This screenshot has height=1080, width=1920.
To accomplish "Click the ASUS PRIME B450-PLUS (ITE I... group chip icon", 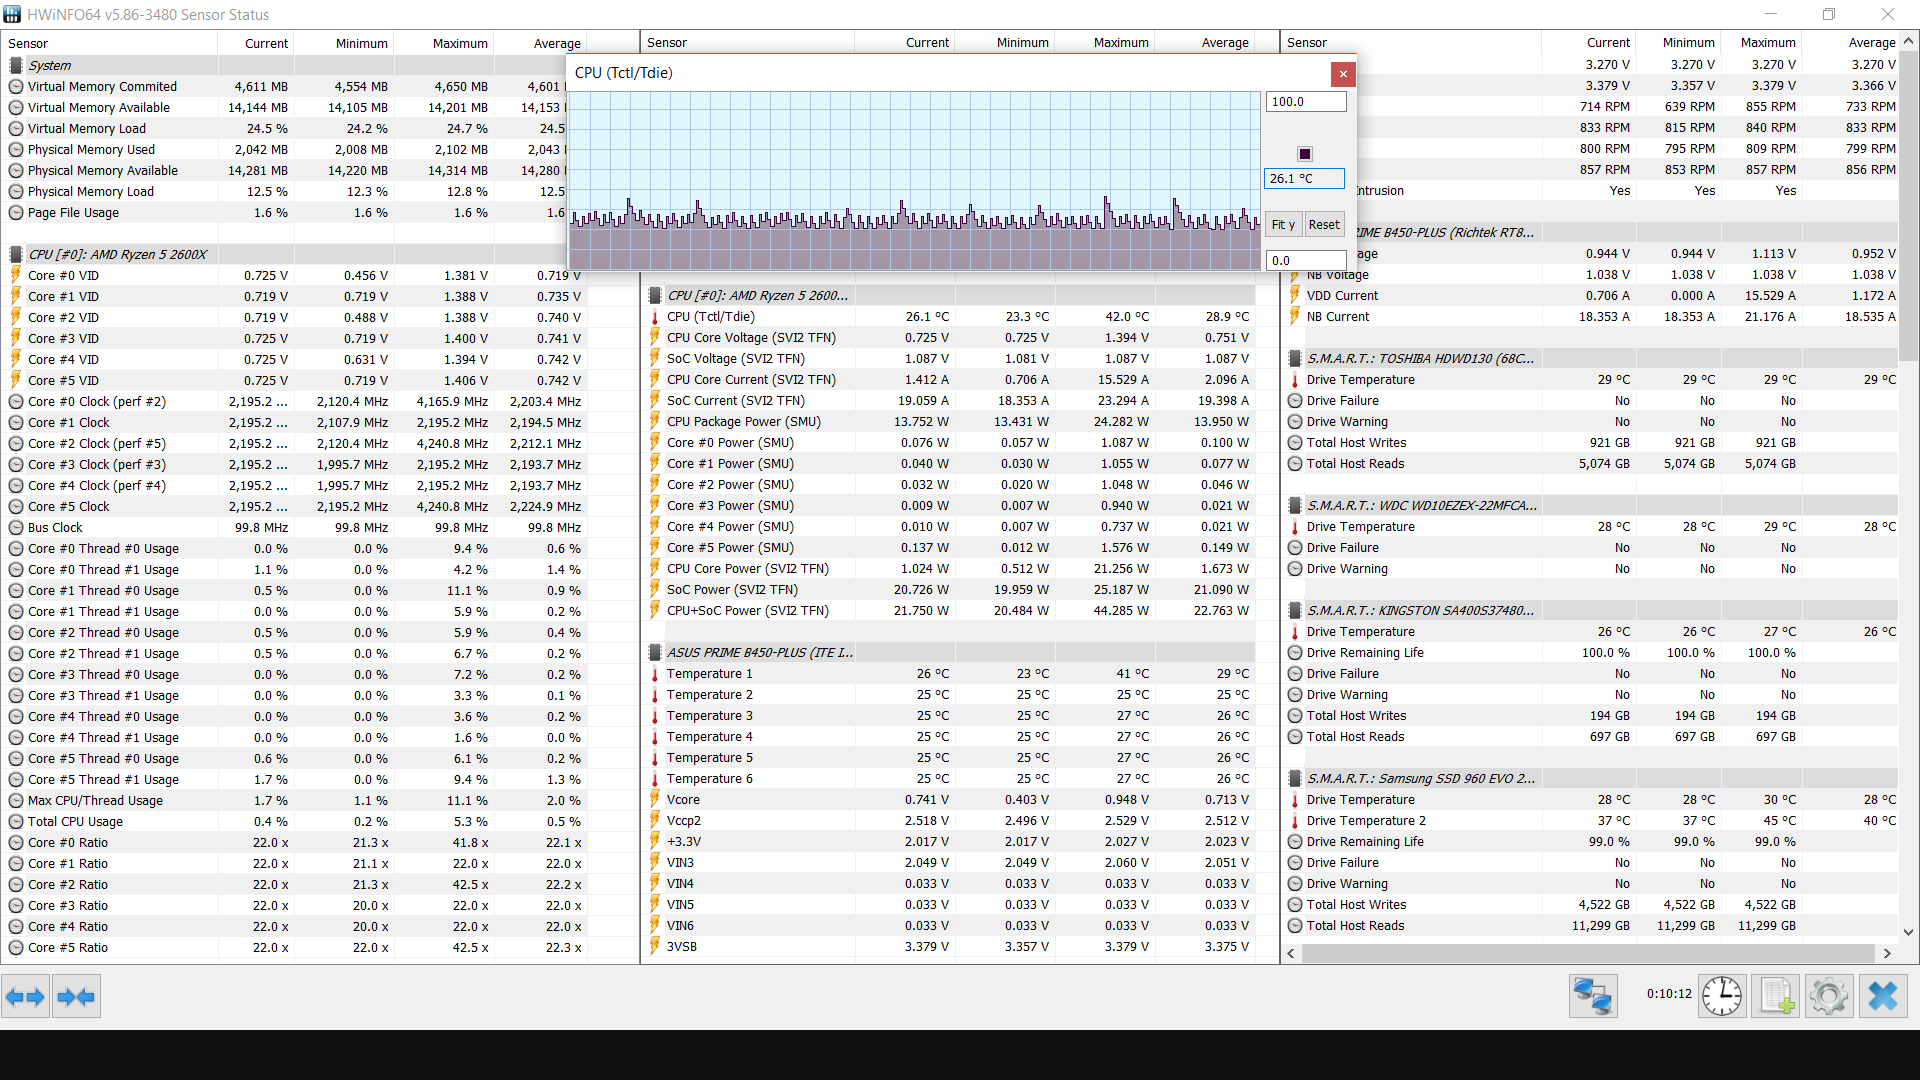I will pos(655,652).
